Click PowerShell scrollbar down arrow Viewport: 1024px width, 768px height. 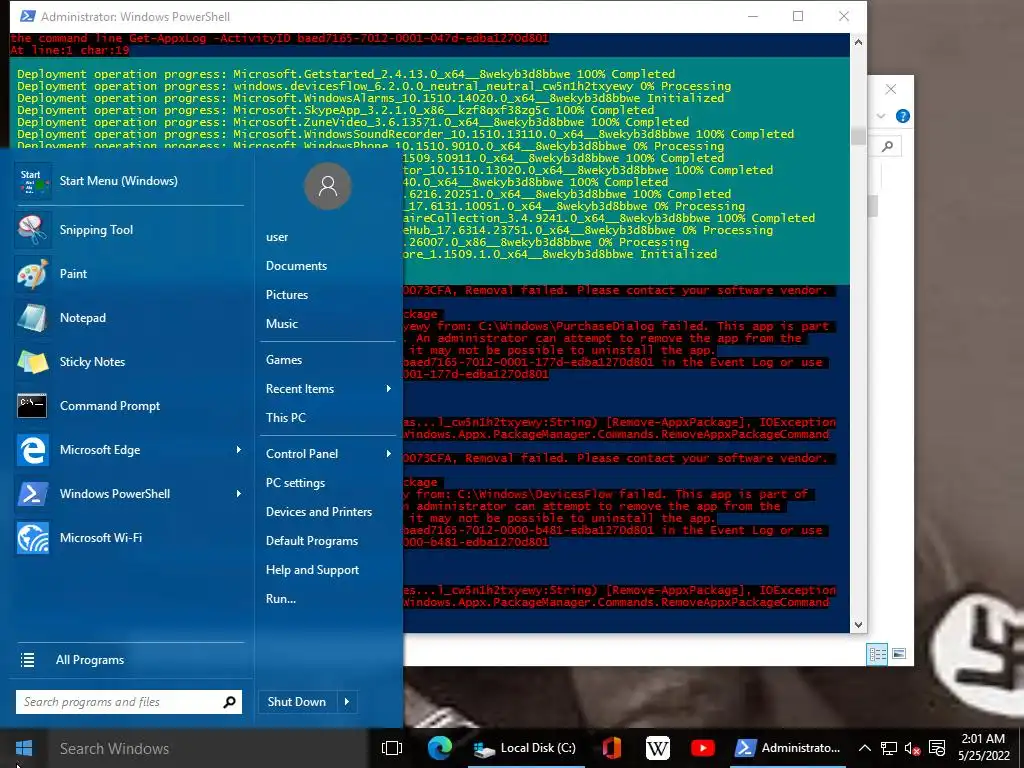(x=858, y=625)
